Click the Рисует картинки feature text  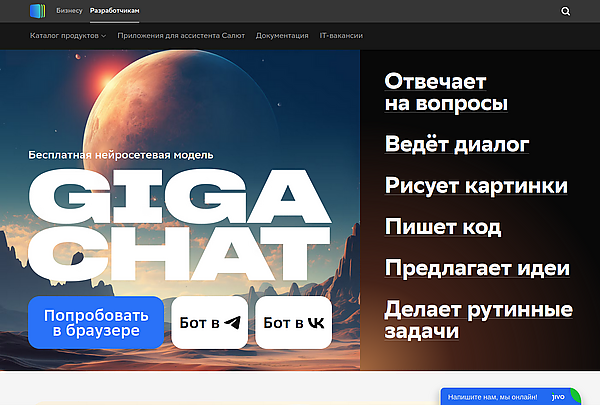pos(476,186)
